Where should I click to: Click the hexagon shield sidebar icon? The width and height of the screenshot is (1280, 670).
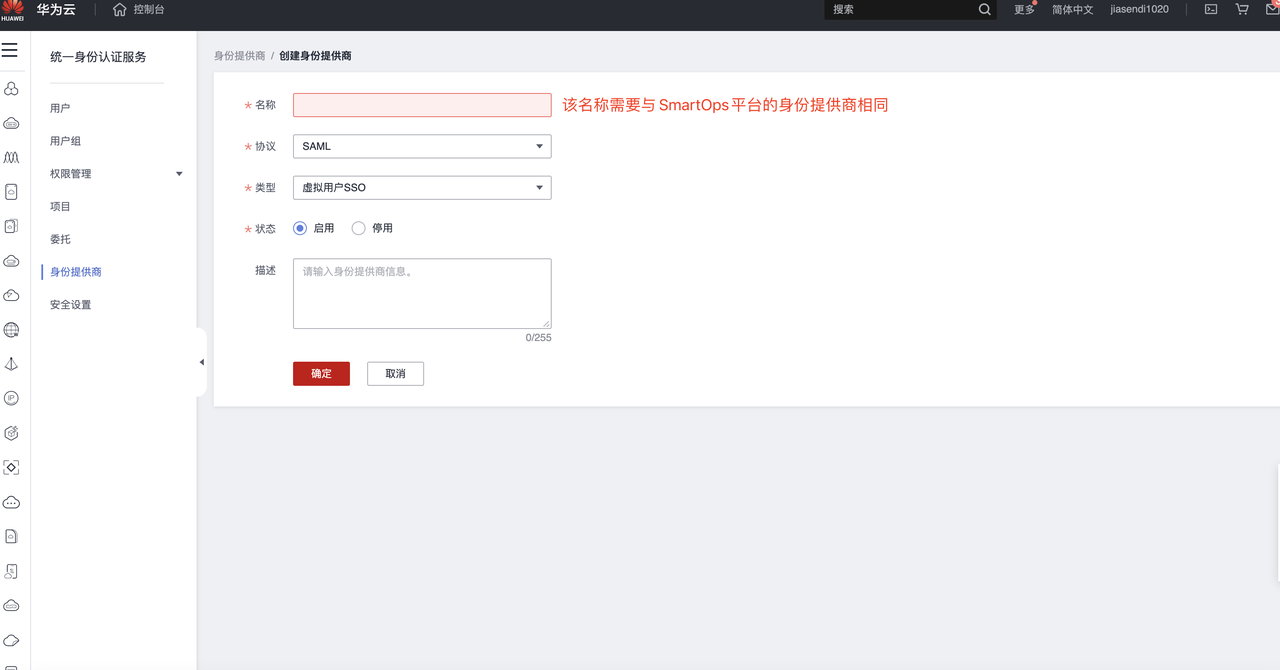click(11, 433)
